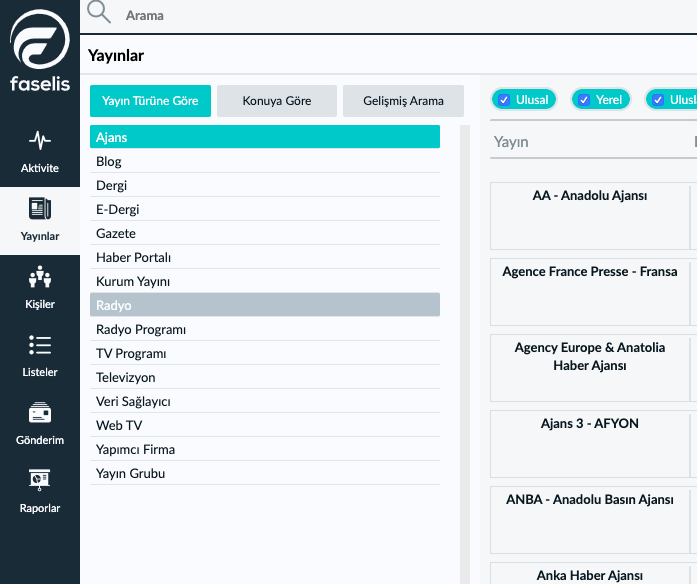Toggle the Ulusal checkbox
The width and height of the screenshot is (697, 584).
click(504, 100)
